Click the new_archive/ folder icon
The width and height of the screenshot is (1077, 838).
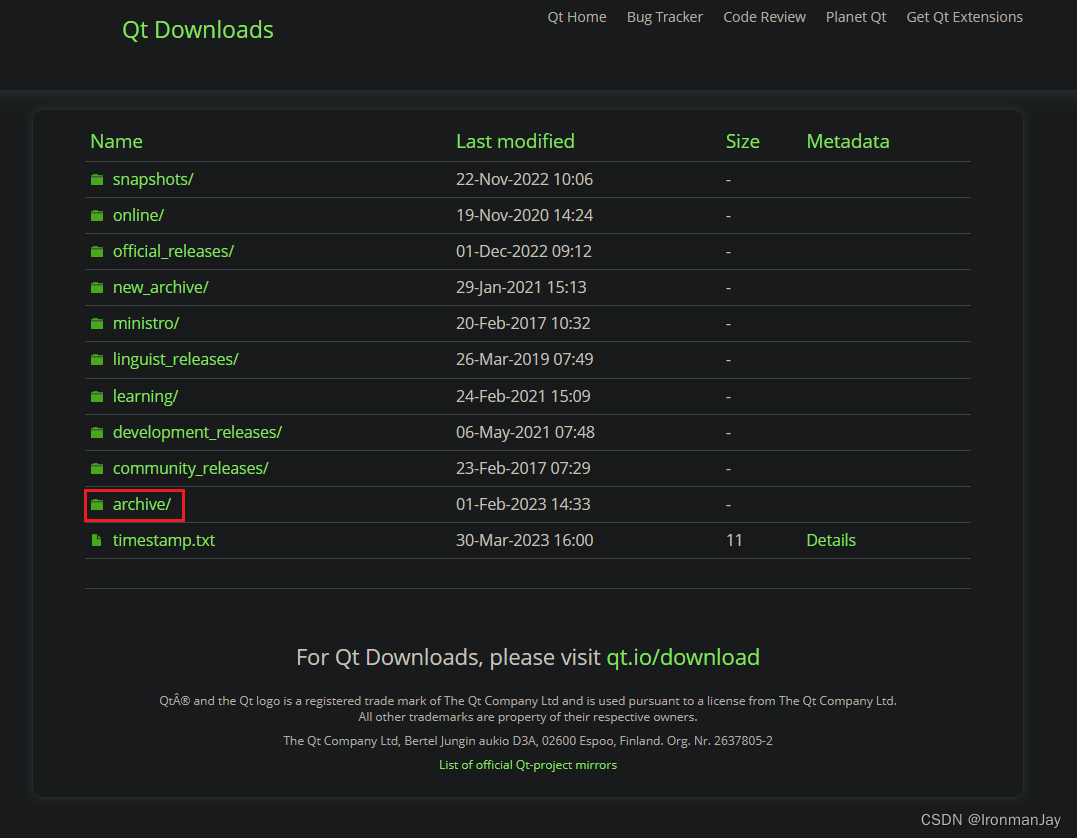(x=97, y=287)
